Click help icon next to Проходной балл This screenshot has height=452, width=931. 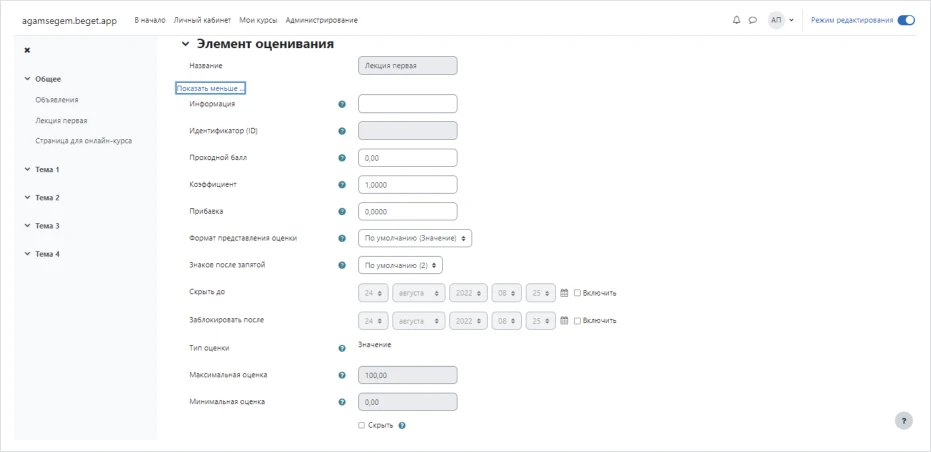342,158
